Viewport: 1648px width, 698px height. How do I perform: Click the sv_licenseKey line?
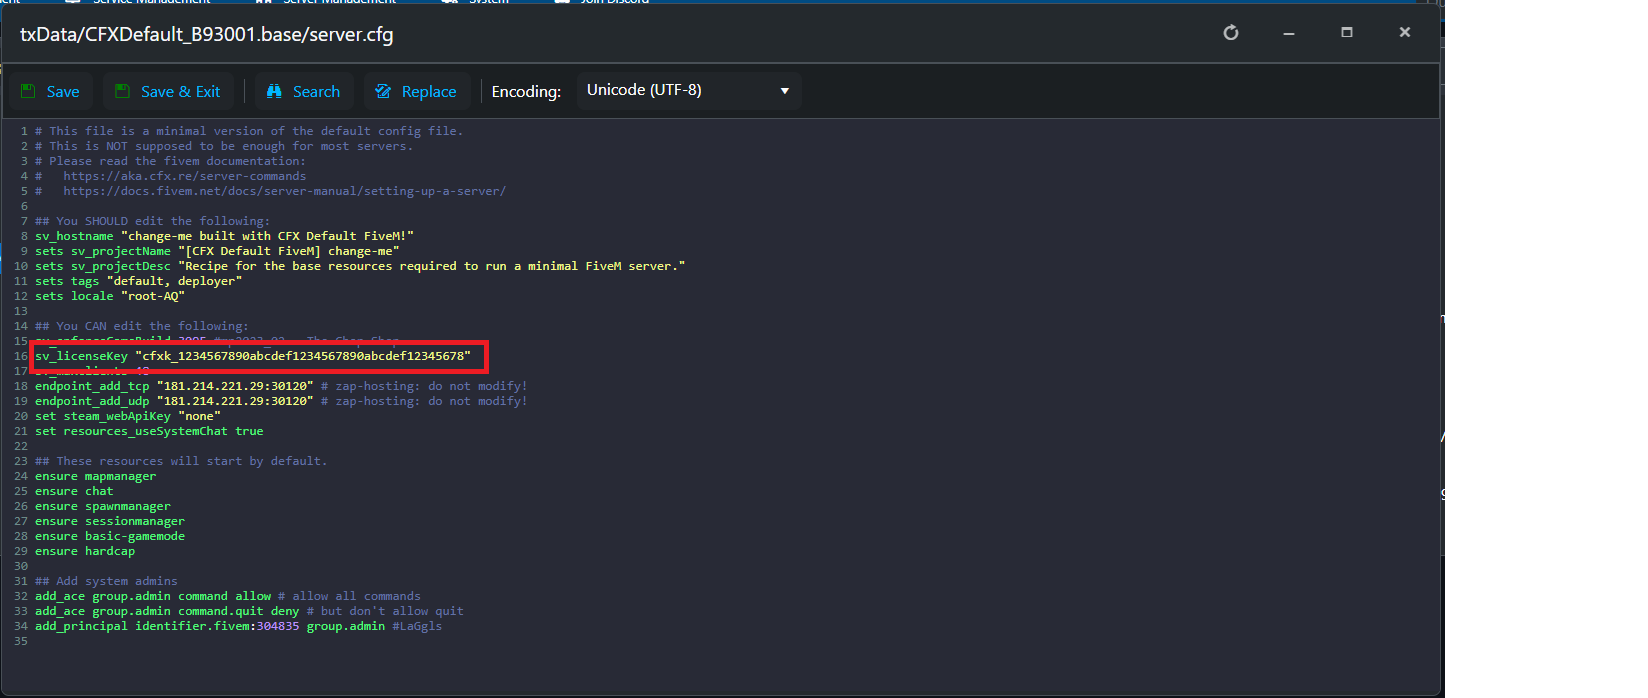(x=253, y=356)
